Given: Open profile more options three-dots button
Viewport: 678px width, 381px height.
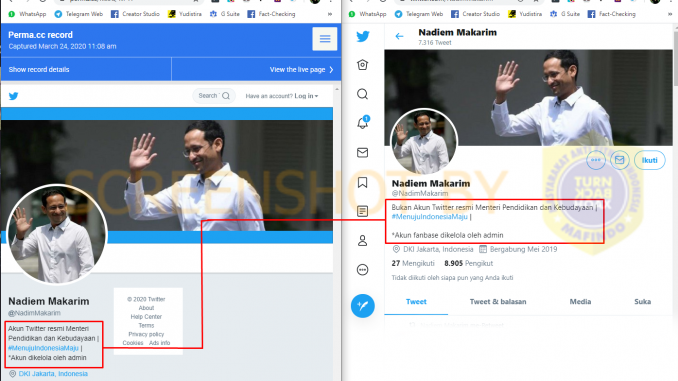Looking at the screenshot, I should point(595,160).
